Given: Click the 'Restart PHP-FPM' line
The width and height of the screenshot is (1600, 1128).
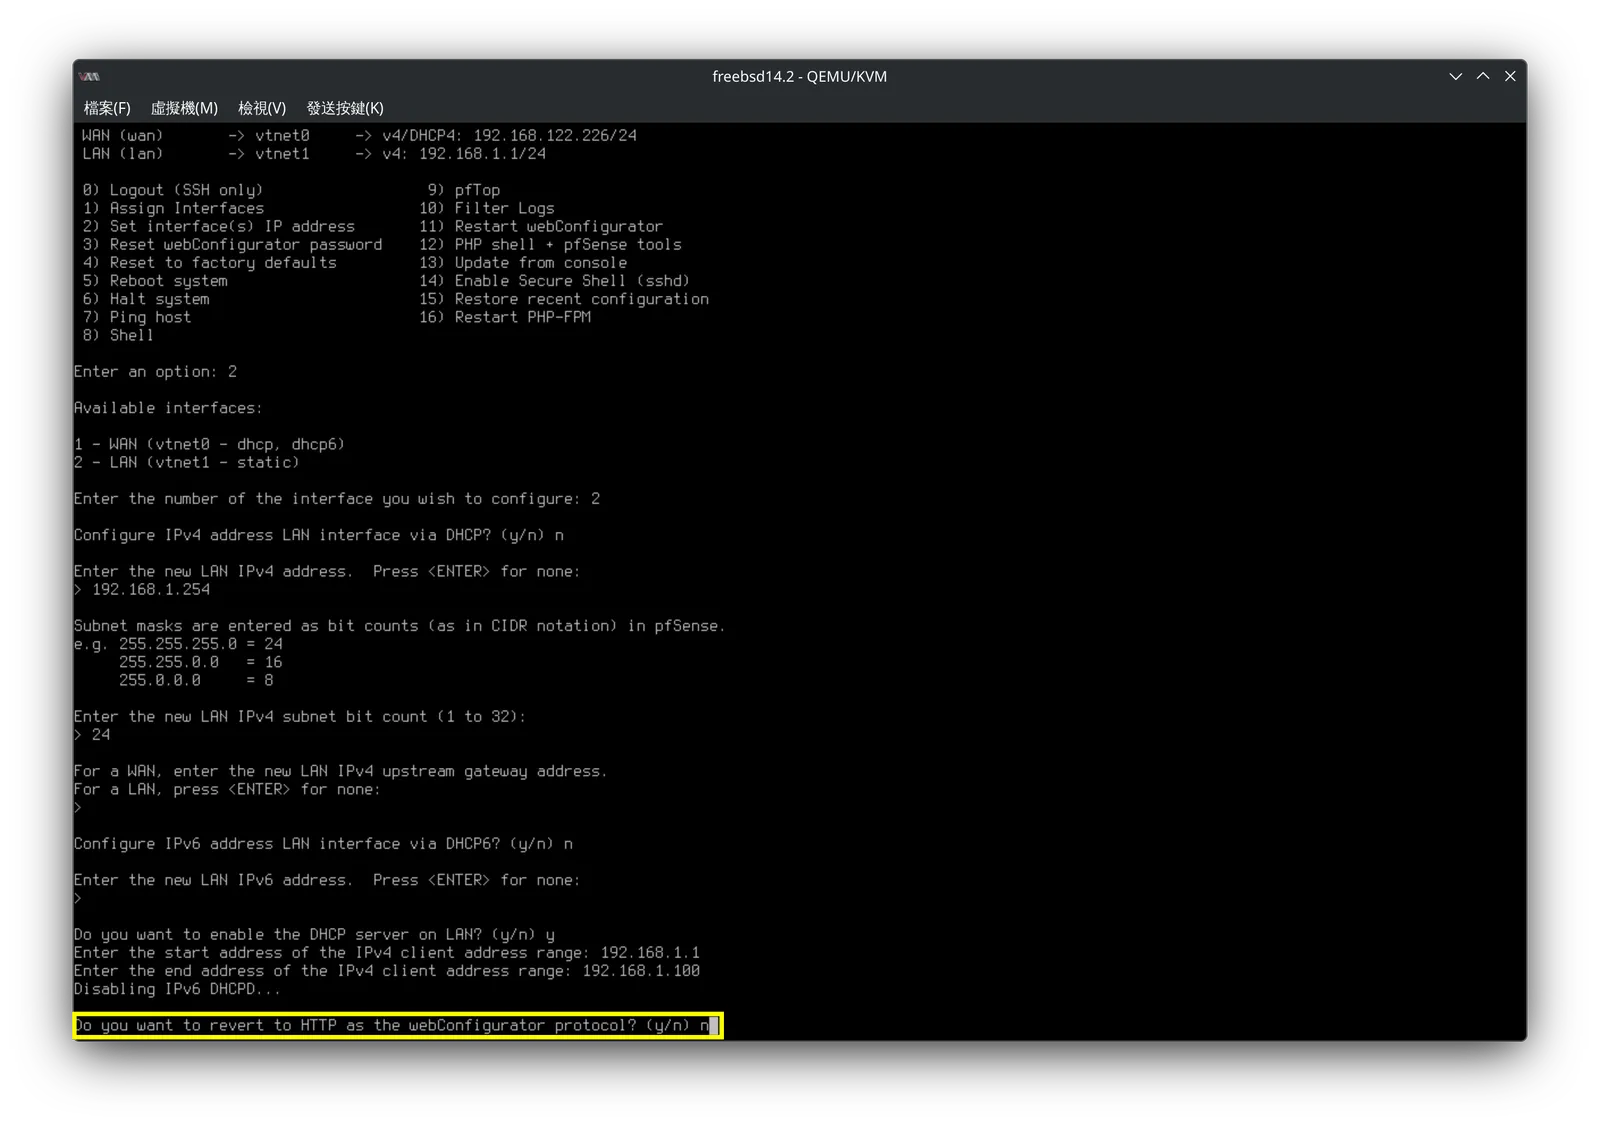Looking at the screenshot, I should click(x=505, y=317).
